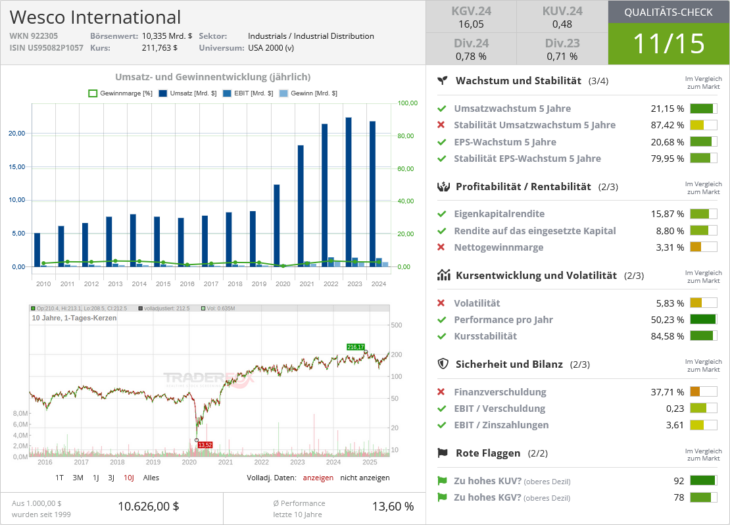Select the 10J chart timeframe

[x=129, y=478]
